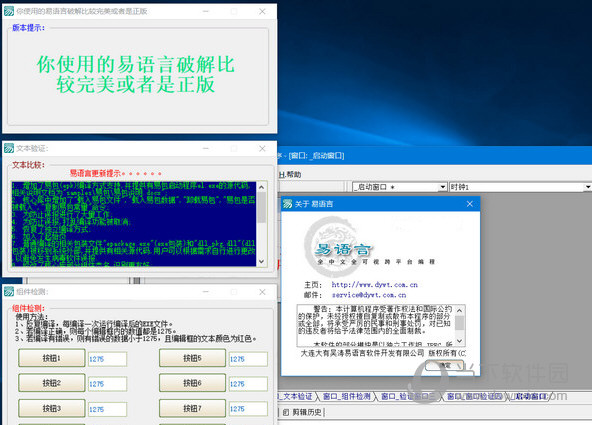
Task: Click the app icon in the 文本验证 window title bar
Action: point(9,148)
